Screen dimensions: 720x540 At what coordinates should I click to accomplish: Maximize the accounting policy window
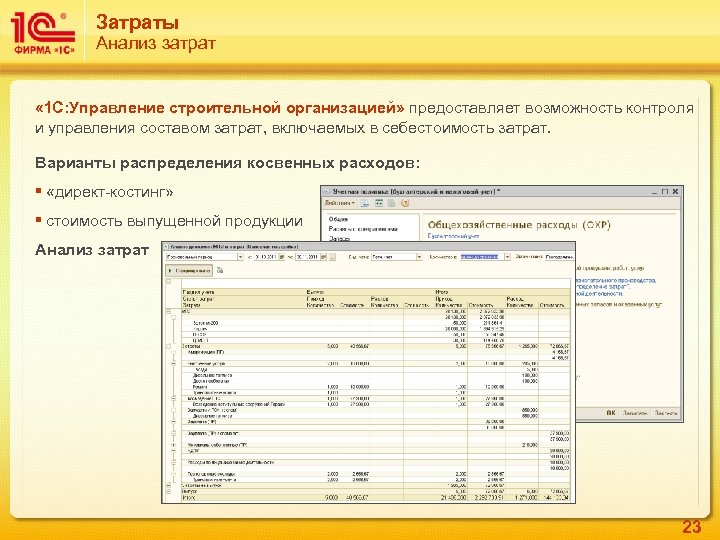click(x=664, y=191)
